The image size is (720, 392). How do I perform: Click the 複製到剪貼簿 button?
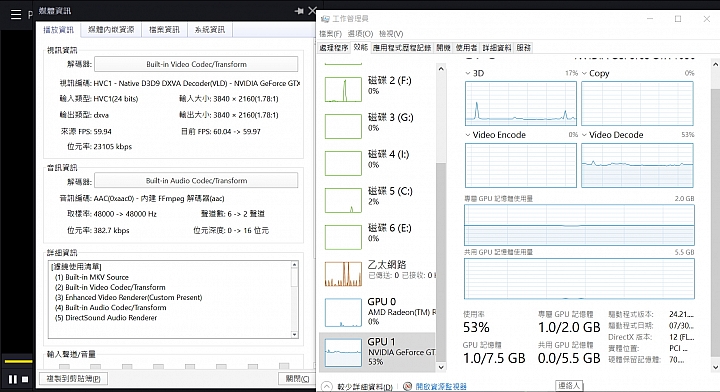click(73, 379)
